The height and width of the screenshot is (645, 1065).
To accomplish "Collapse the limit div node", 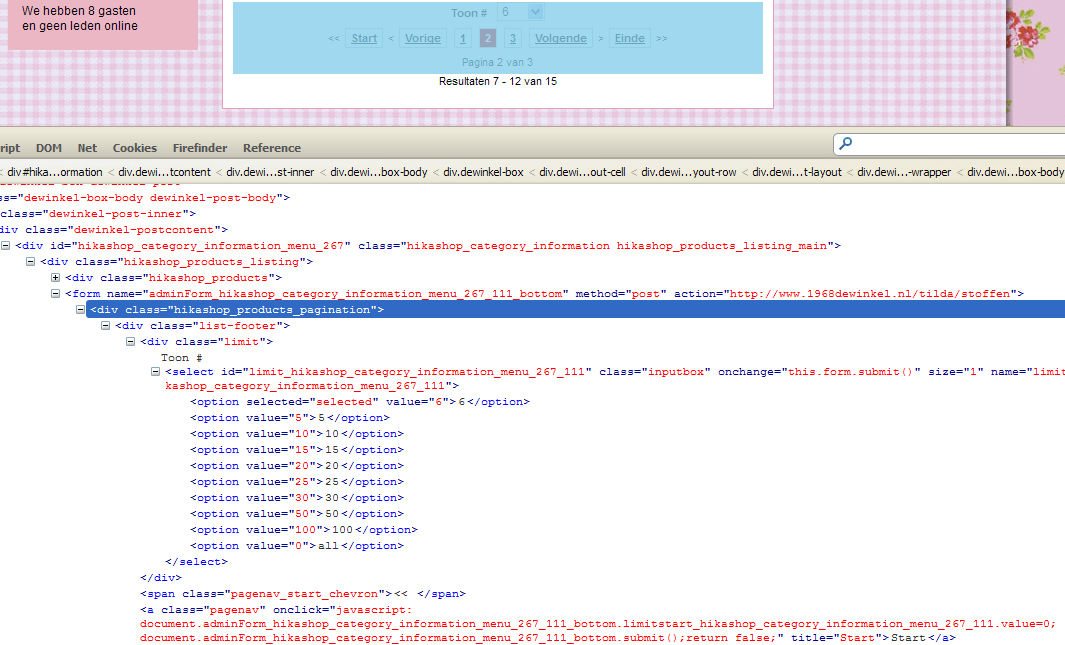I will (x=130, y=342).
